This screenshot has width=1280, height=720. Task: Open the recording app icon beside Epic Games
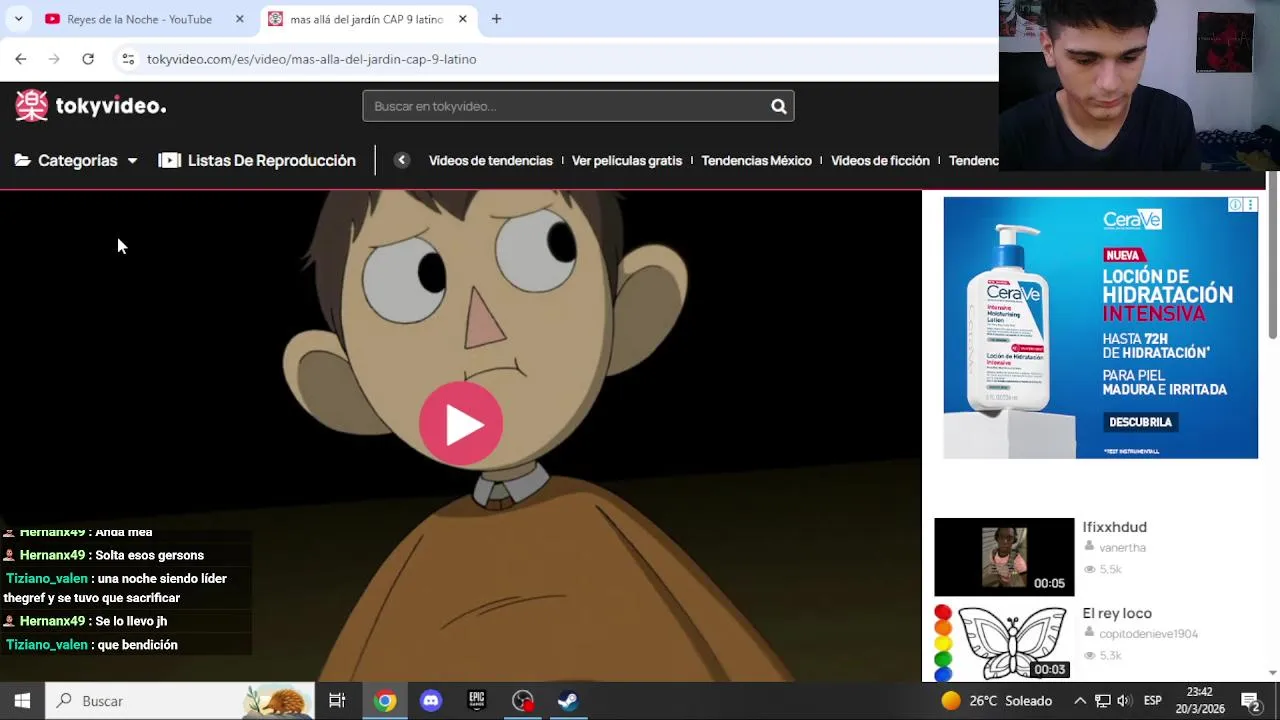pos(523,701)
